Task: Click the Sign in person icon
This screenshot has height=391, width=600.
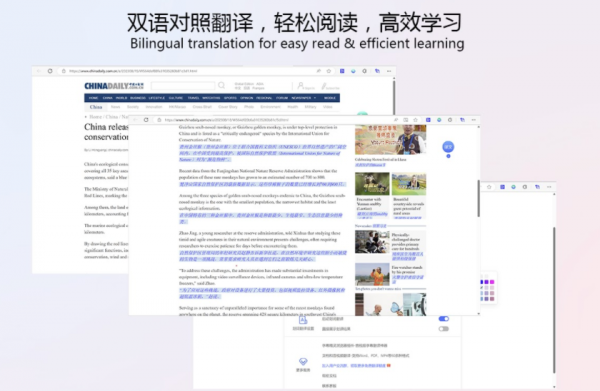Action: click(301, 86)
